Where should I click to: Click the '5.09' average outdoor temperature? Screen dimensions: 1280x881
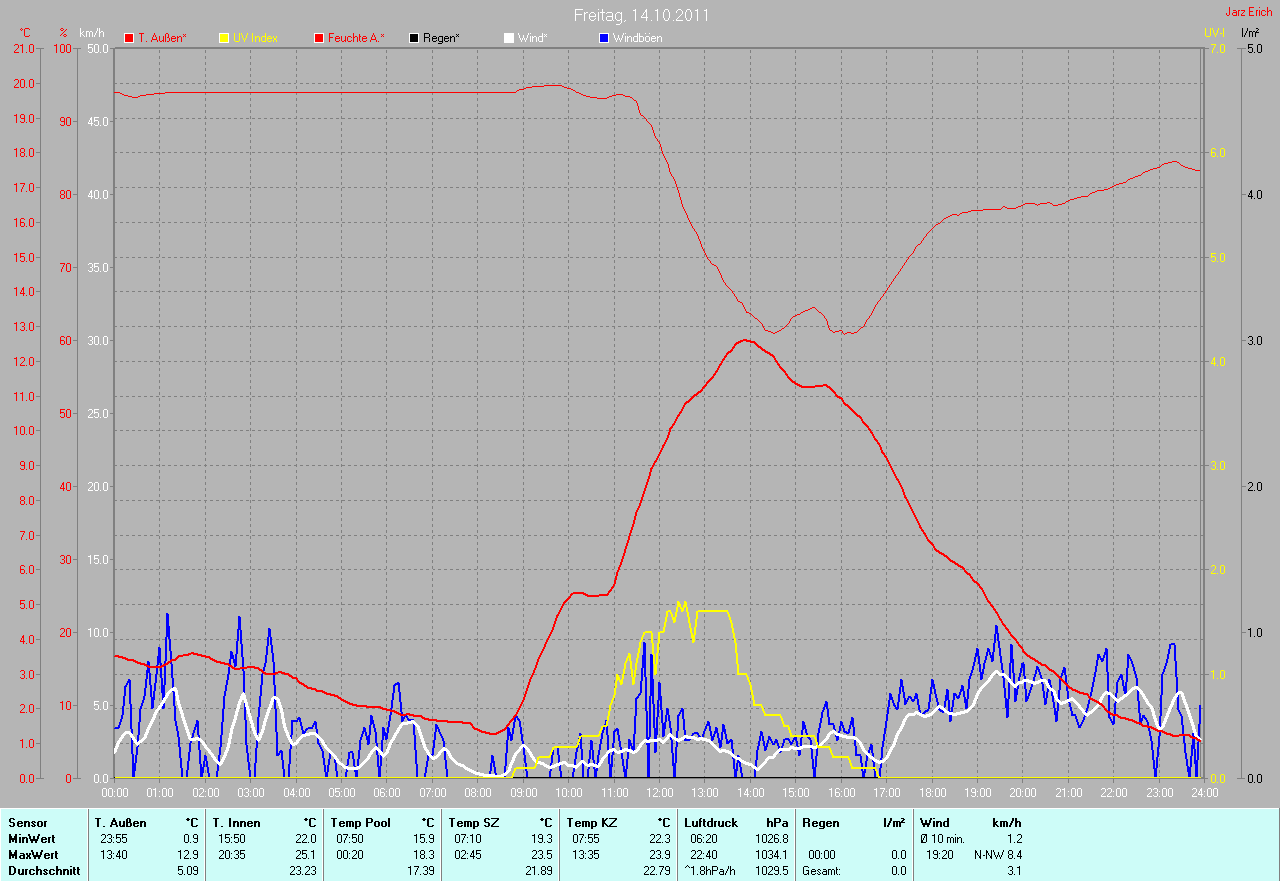click(x=188, y=871)
